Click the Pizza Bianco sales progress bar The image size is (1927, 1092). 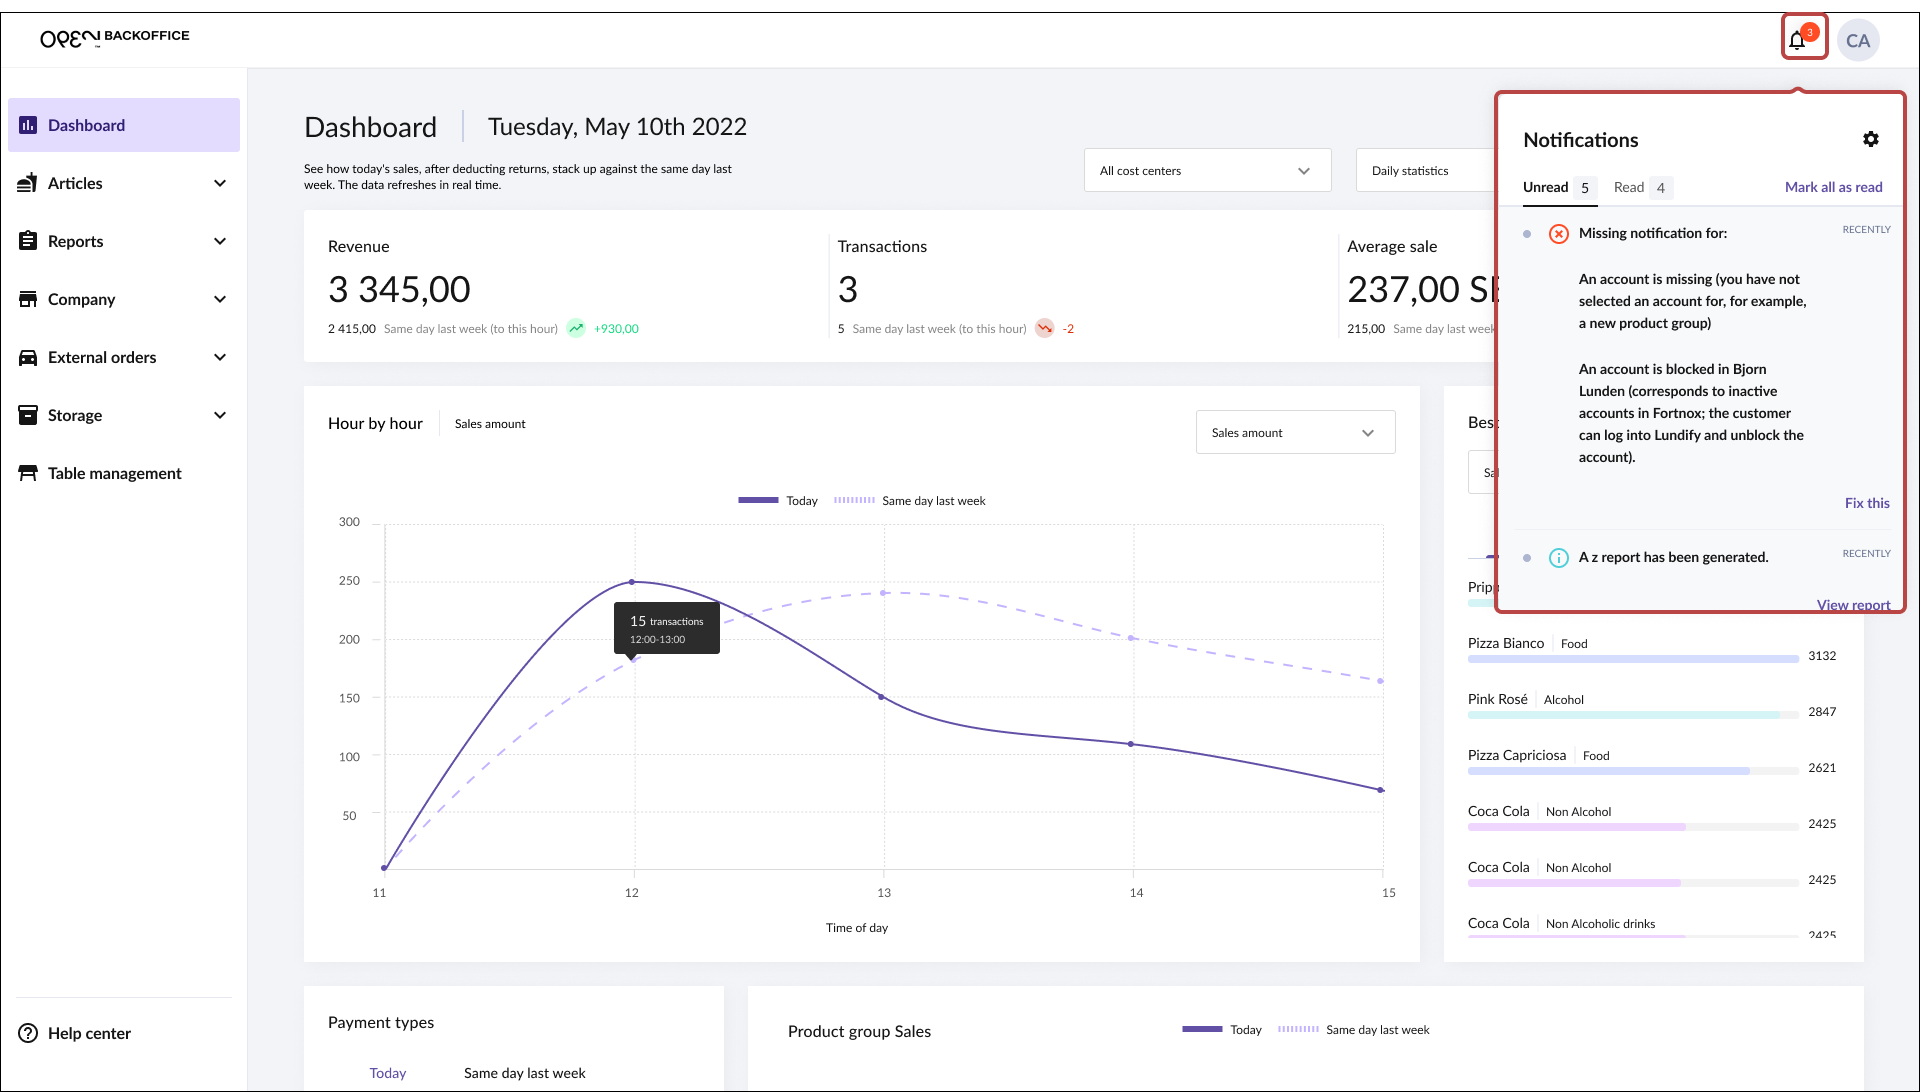click(1632, 659)
